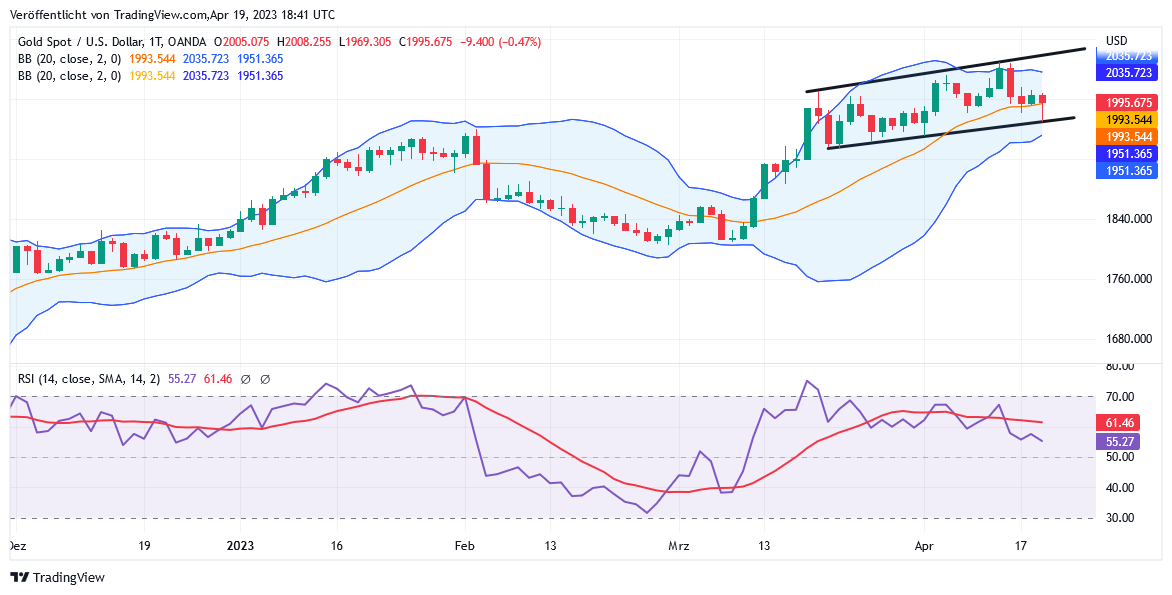Select the lower black channel trendline
1172x595 pixels.
[950, 132]
